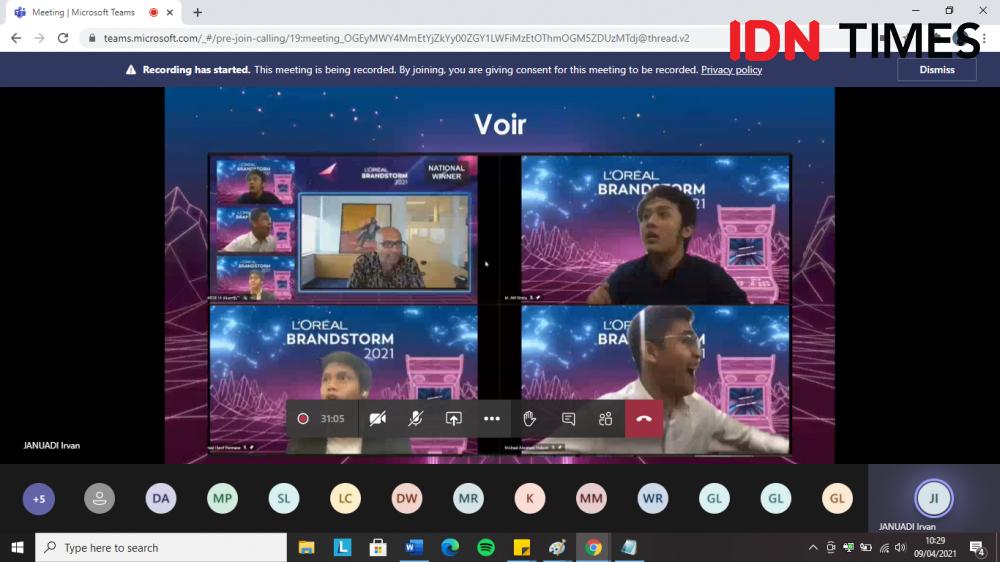1000x562 pixels.
Task: Open the volume control in tray
Action: pos(901,547)
